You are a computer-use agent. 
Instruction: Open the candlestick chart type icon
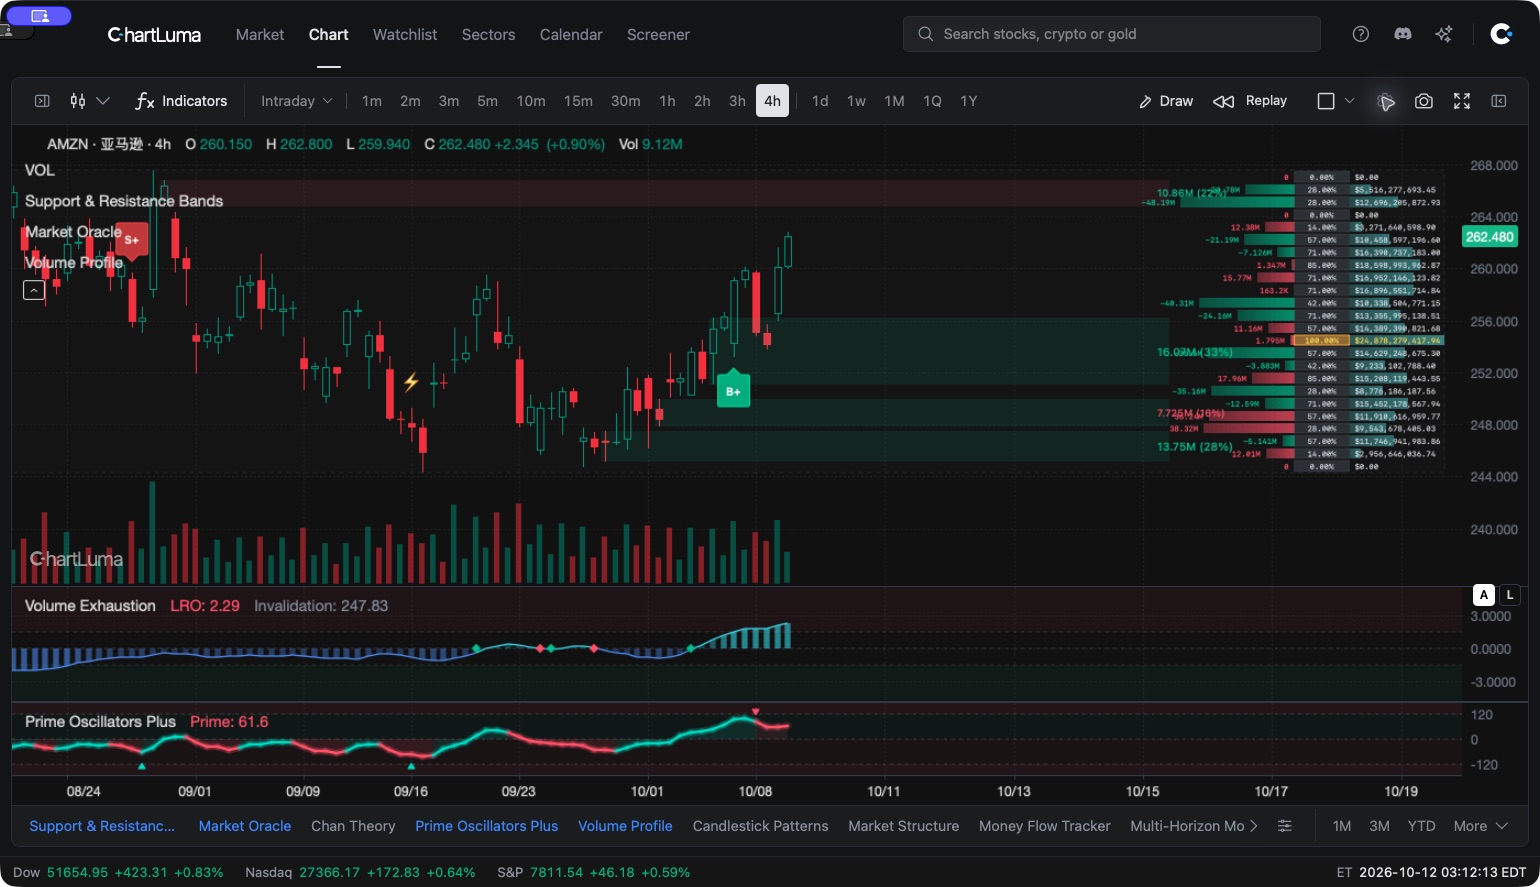point(78,101)
